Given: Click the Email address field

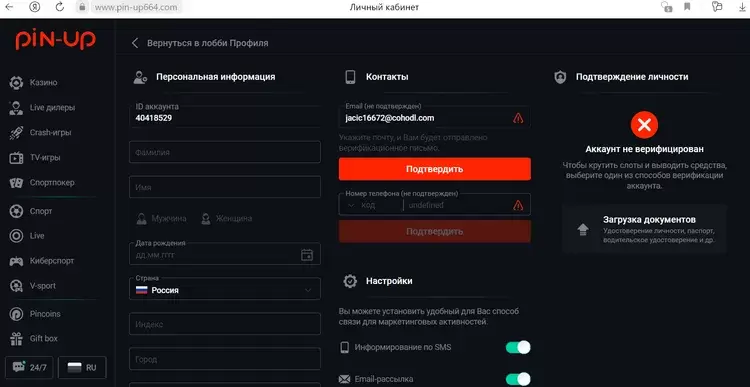Looking at the screenshot, I should tap(434, 117).
